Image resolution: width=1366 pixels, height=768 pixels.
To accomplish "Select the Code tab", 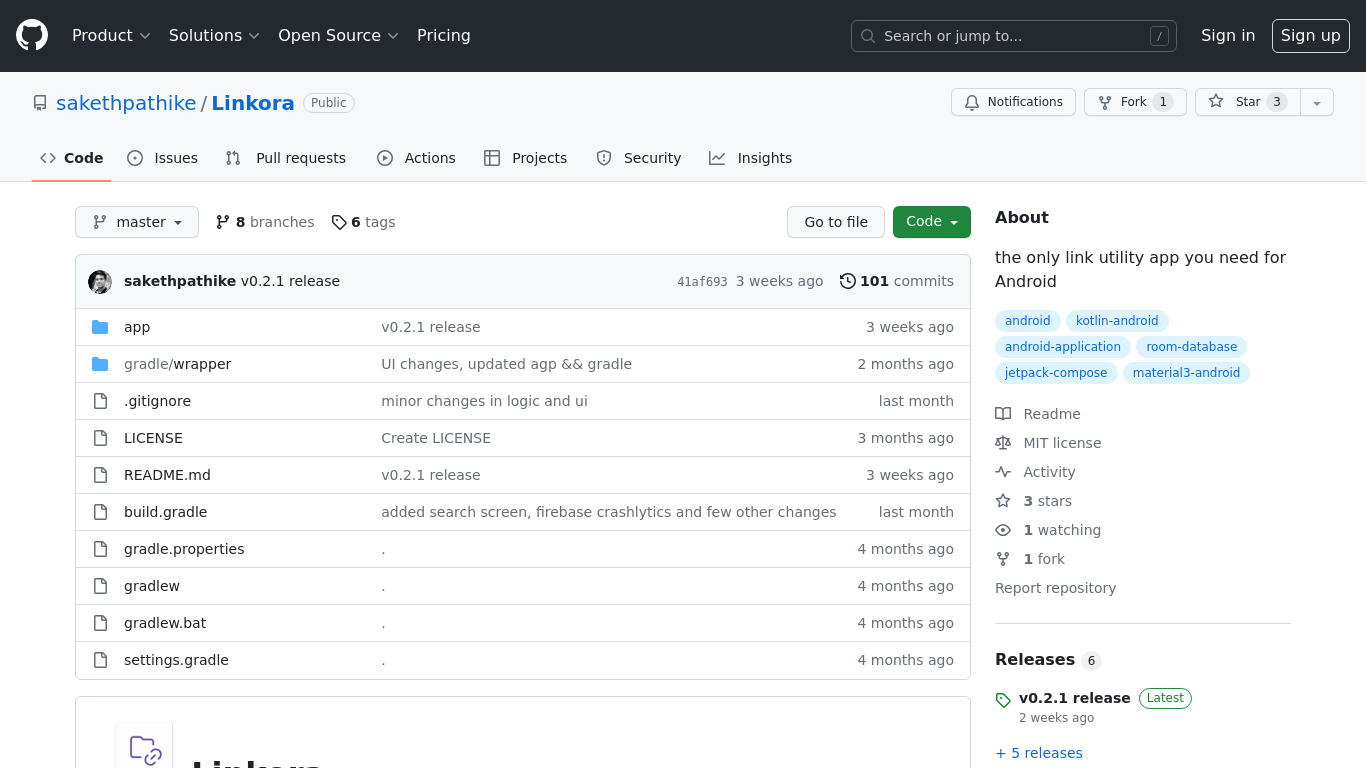I will pyautogui.click(x=72, y=158).
